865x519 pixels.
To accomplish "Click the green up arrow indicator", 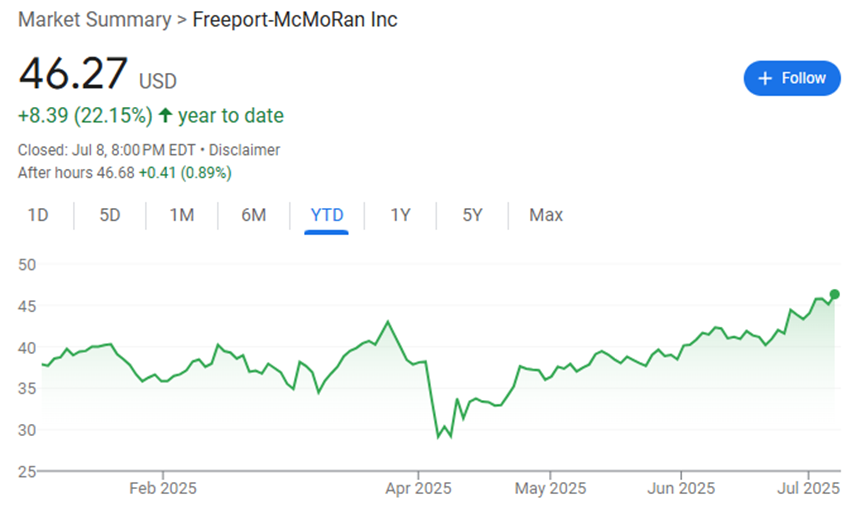I will 165,116.
